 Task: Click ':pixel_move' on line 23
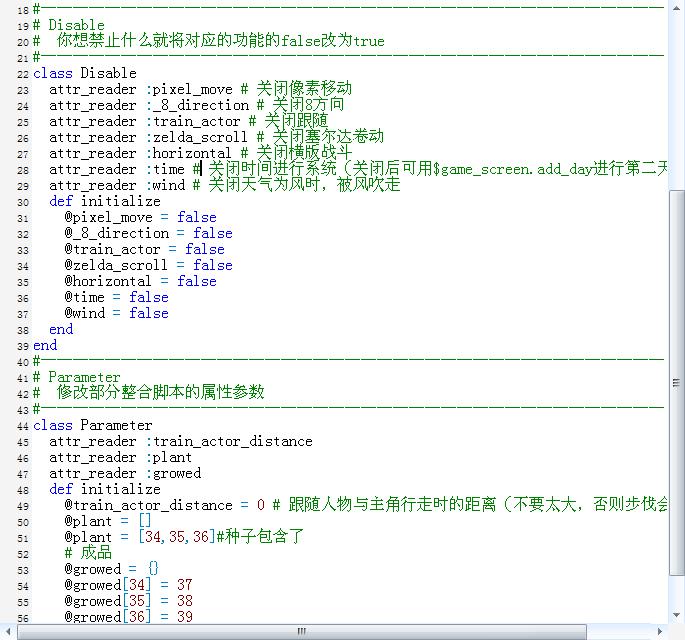click(x=189, y=89)
